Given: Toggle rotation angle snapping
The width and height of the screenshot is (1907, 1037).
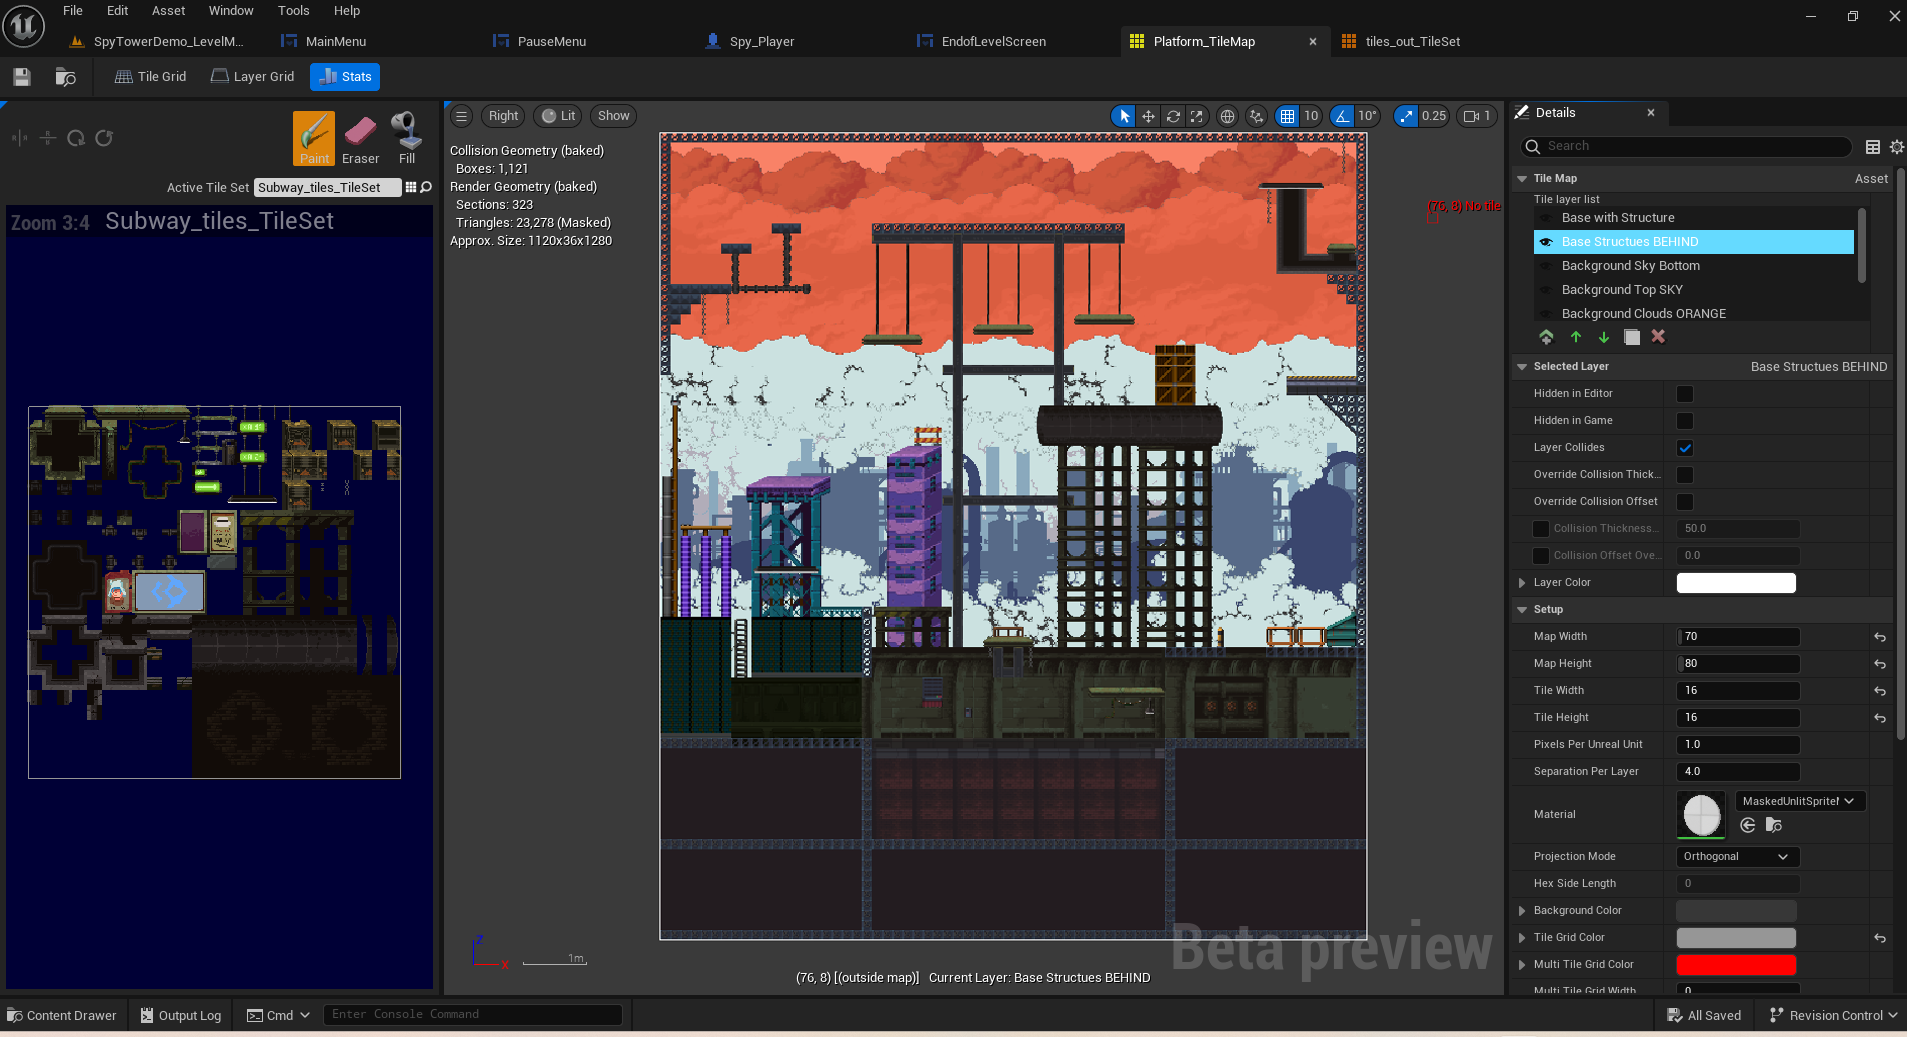Looking at the screenshot, I should [x=1342, y=116].
